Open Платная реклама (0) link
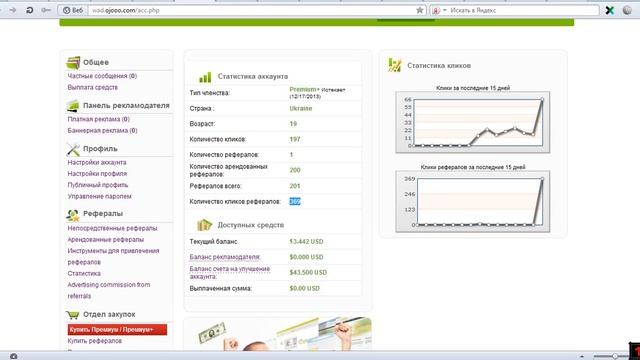Viewport: 640px width, 360px height. click(x=98, y=119)
